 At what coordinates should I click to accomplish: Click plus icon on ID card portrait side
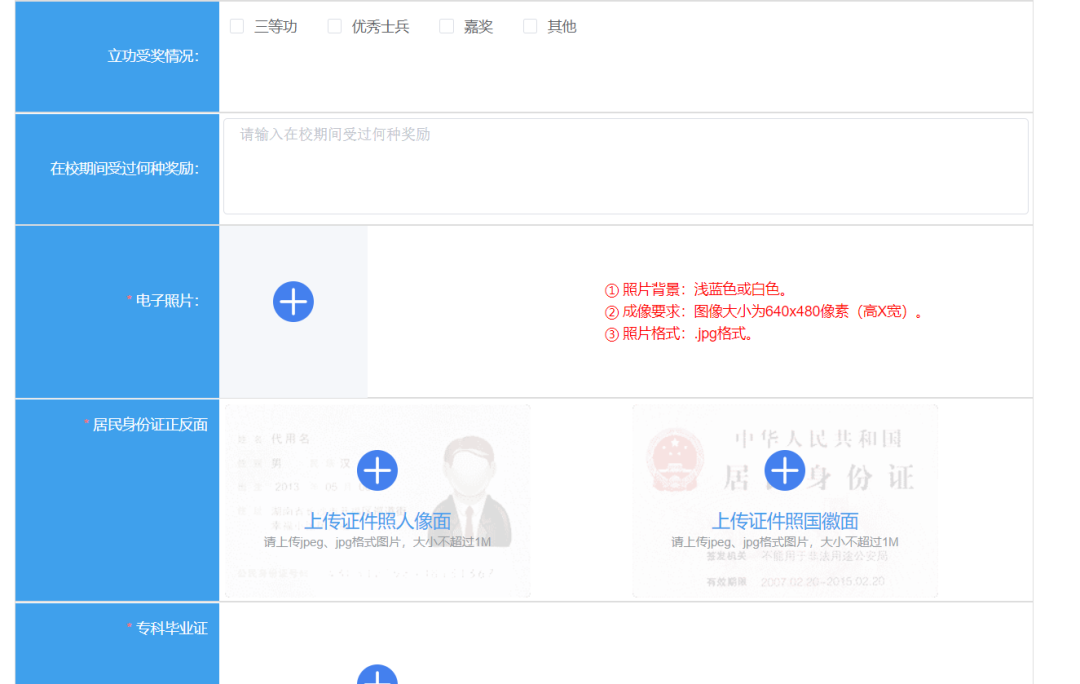tap(377, 470)
